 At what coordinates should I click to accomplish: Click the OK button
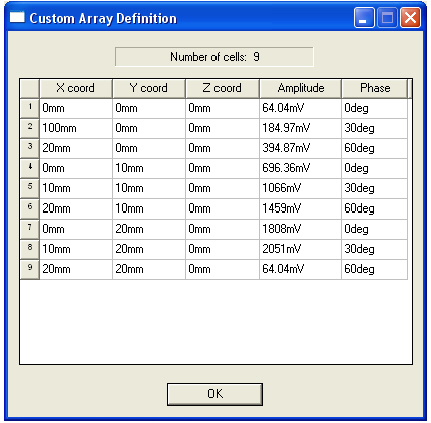pyautogui.click(x=215, y=394)
